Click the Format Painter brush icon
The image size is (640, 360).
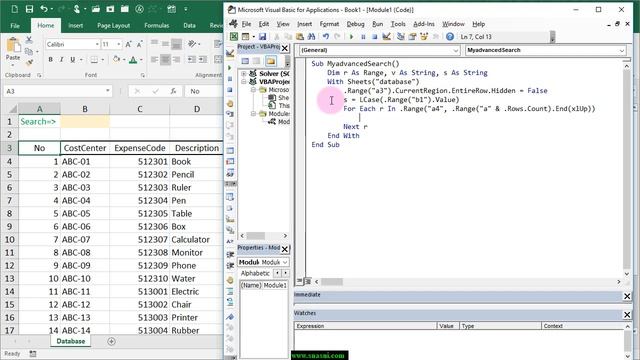[29, 62]
